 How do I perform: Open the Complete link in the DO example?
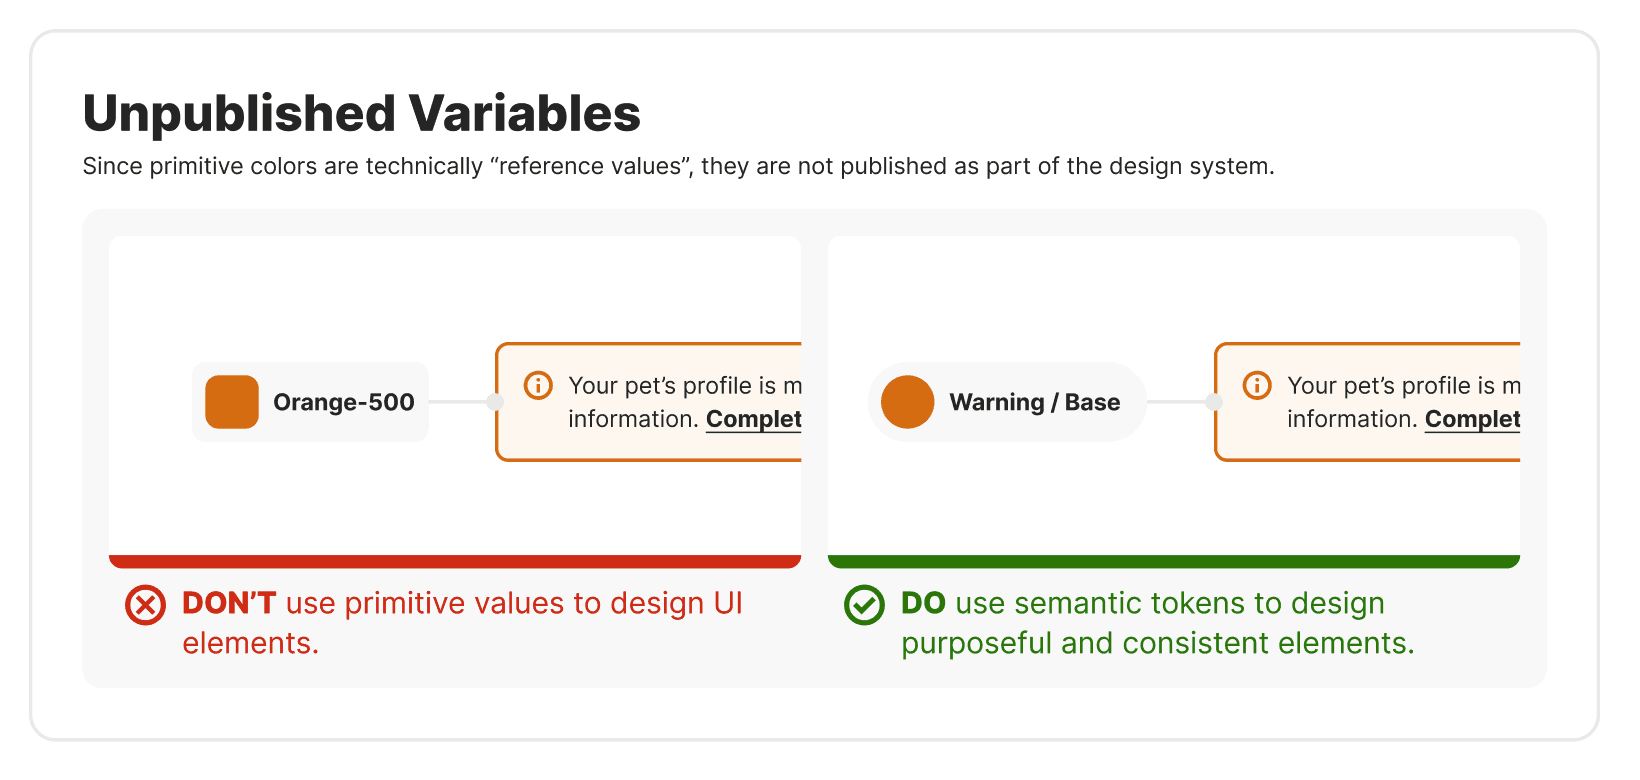(1472, 419)
